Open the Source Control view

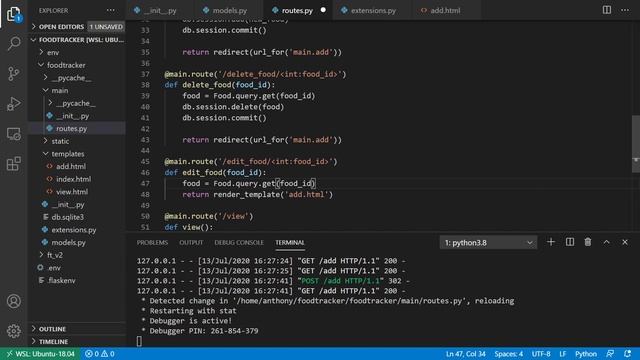(14, 73)
